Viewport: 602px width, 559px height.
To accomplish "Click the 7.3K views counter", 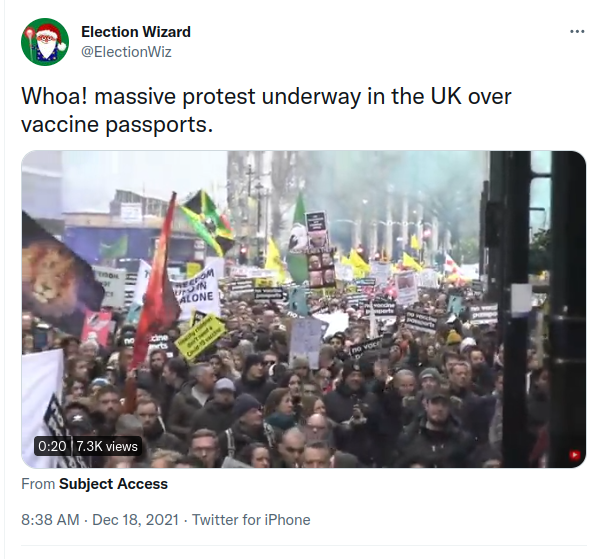I will click(x=107, y=446).
